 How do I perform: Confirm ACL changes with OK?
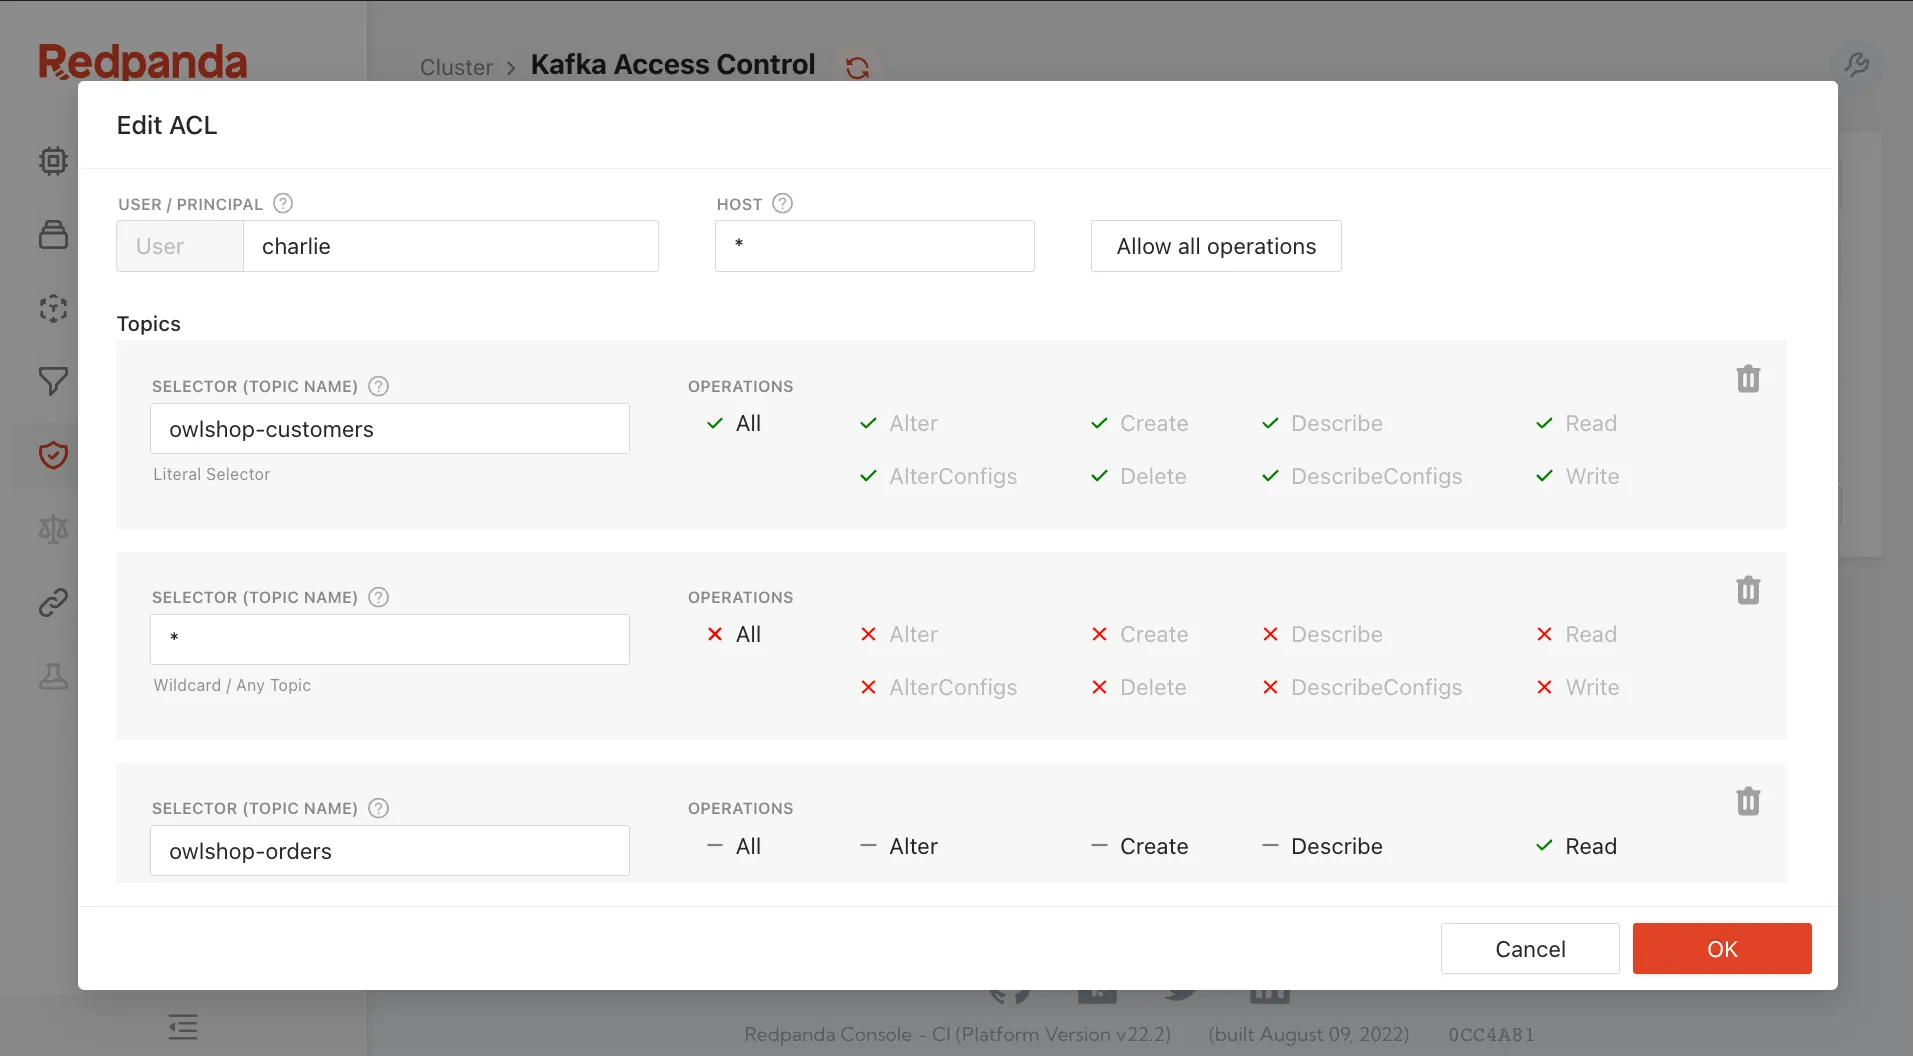coord(1722,948)
